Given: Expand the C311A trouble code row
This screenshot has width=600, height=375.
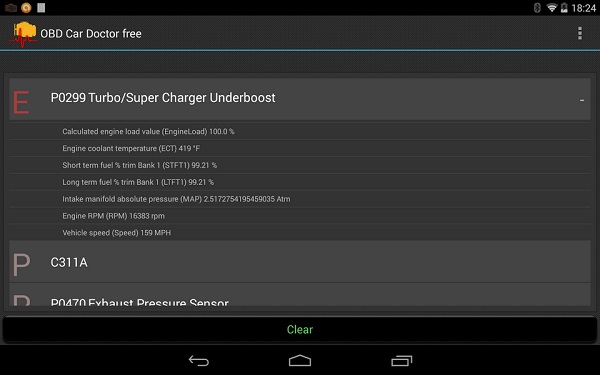Looking at the screenshot, I should [x=300, y=262].
